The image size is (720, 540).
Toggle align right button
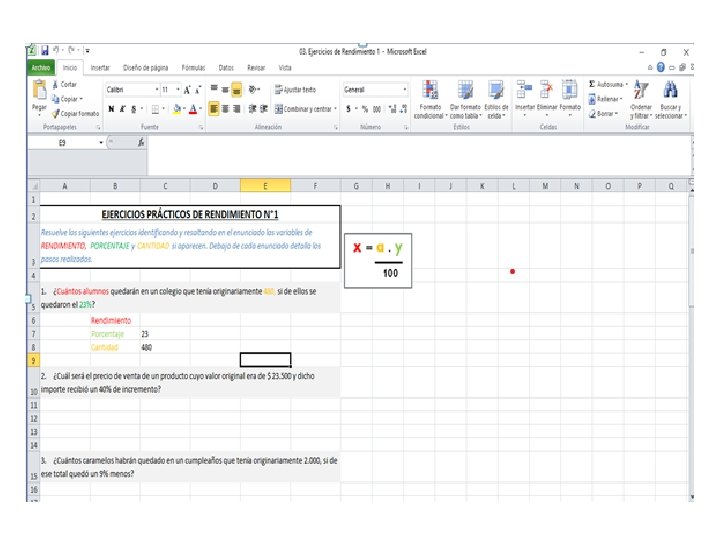[236, 109]
